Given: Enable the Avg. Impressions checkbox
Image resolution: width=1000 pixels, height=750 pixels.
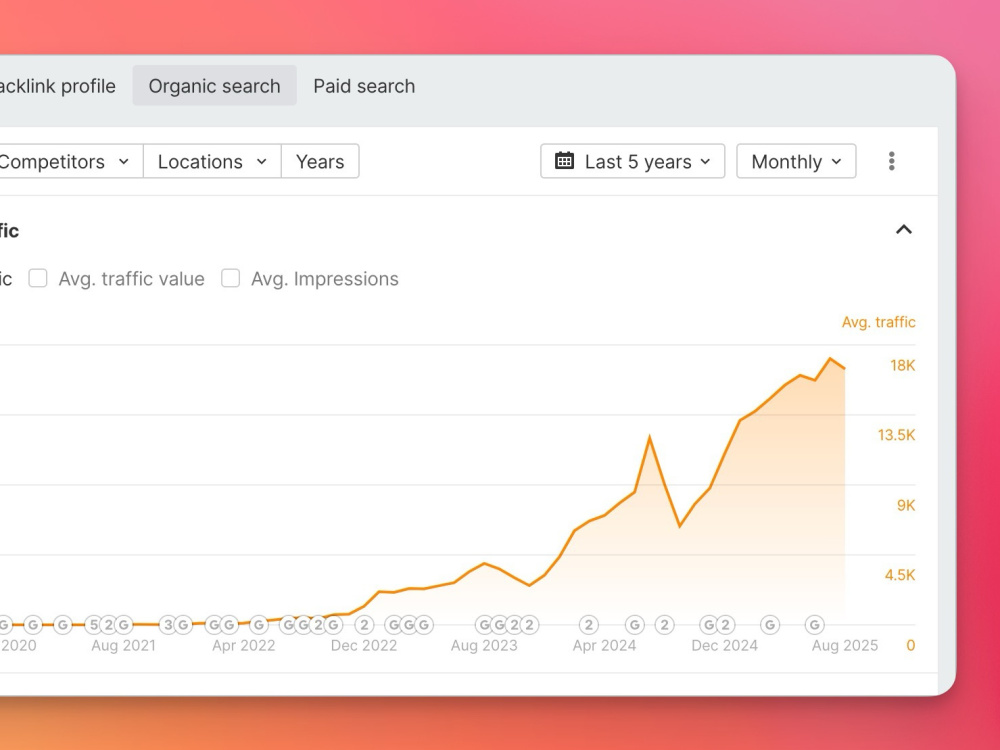Looking at the screenshot, I should click(230, 278).
